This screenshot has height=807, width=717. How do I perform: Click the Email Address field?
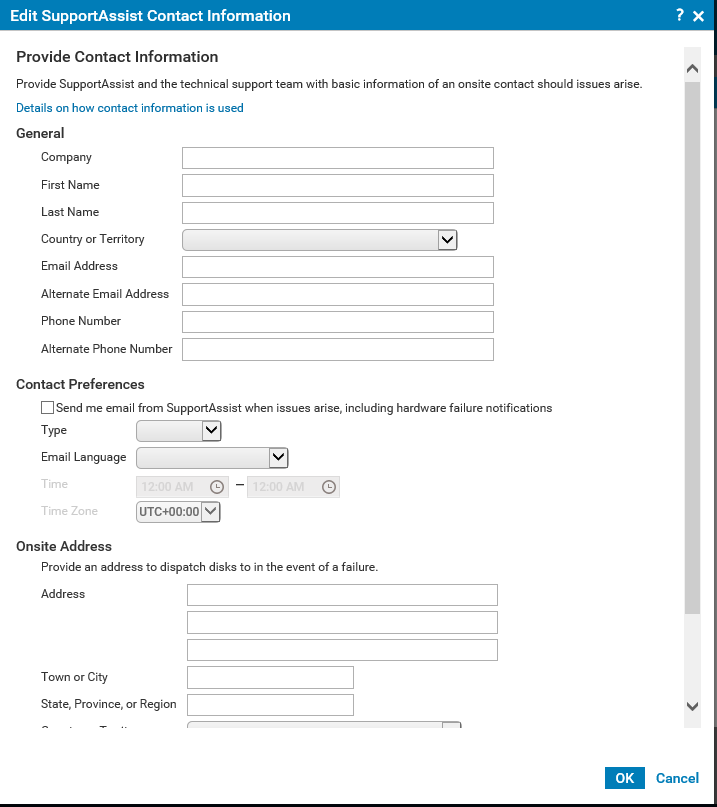337,266
